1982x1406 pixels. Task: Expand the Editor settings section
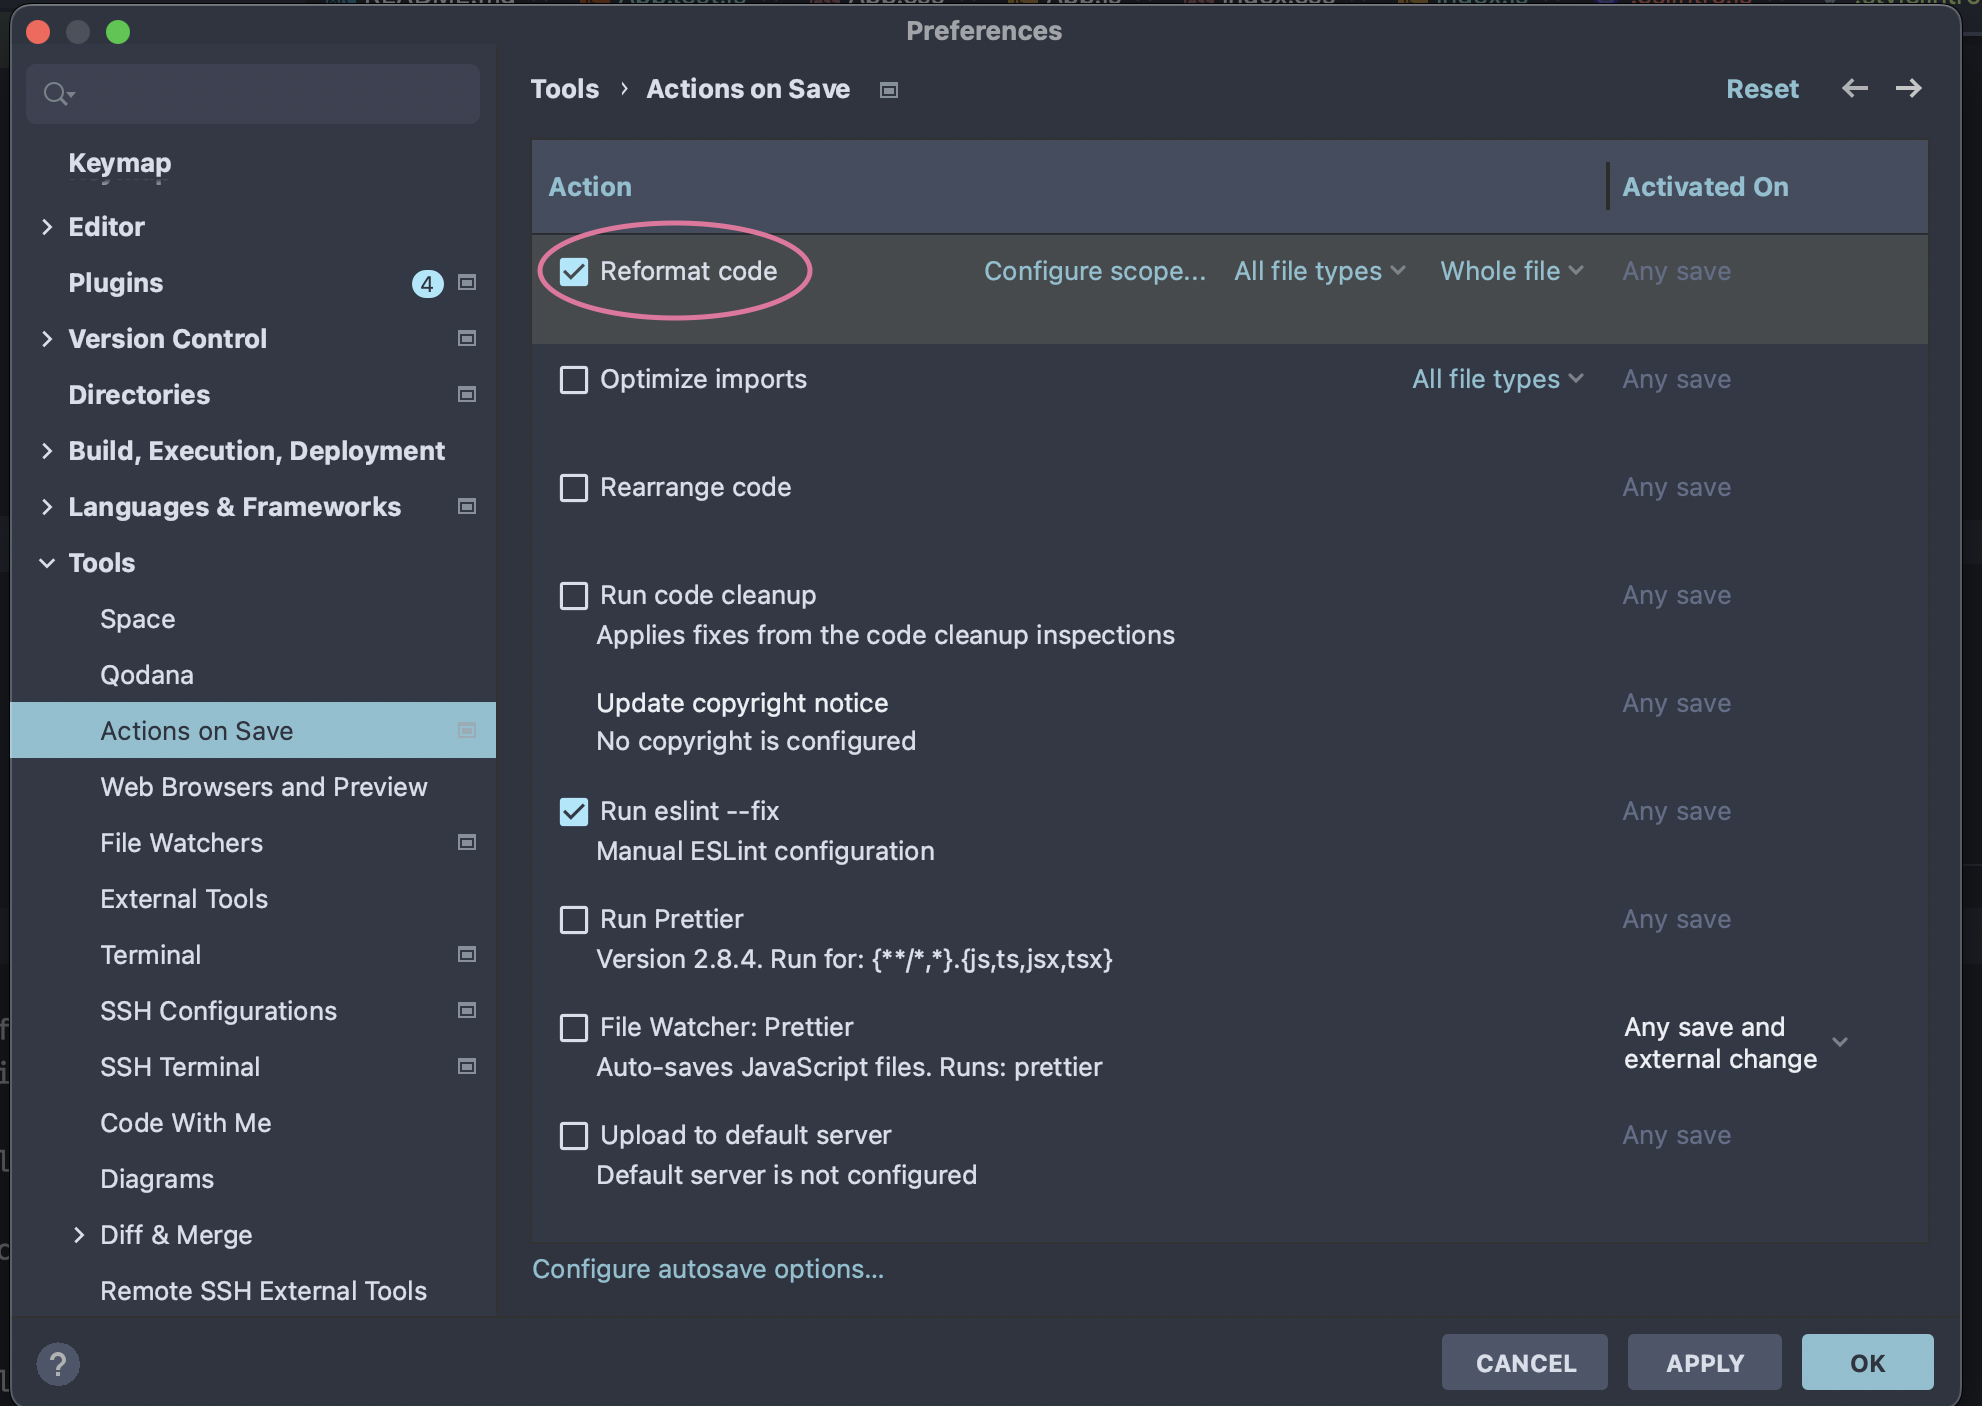(x=46, y=227)
